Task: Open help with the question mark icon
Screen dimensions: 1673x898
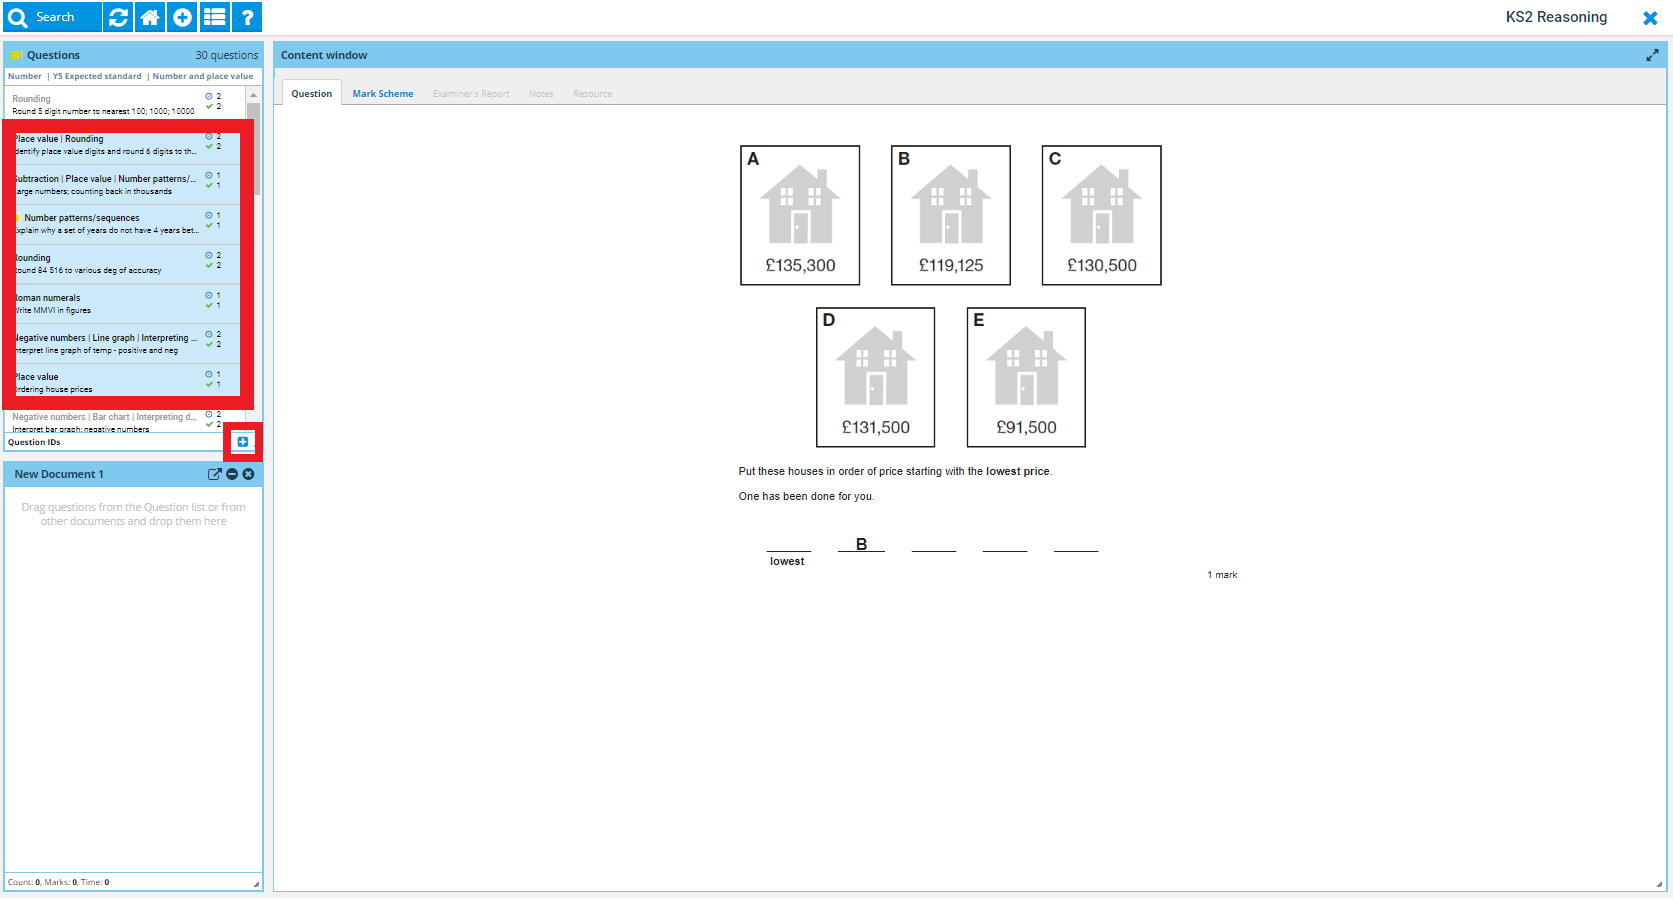Action: pos(247,17)
